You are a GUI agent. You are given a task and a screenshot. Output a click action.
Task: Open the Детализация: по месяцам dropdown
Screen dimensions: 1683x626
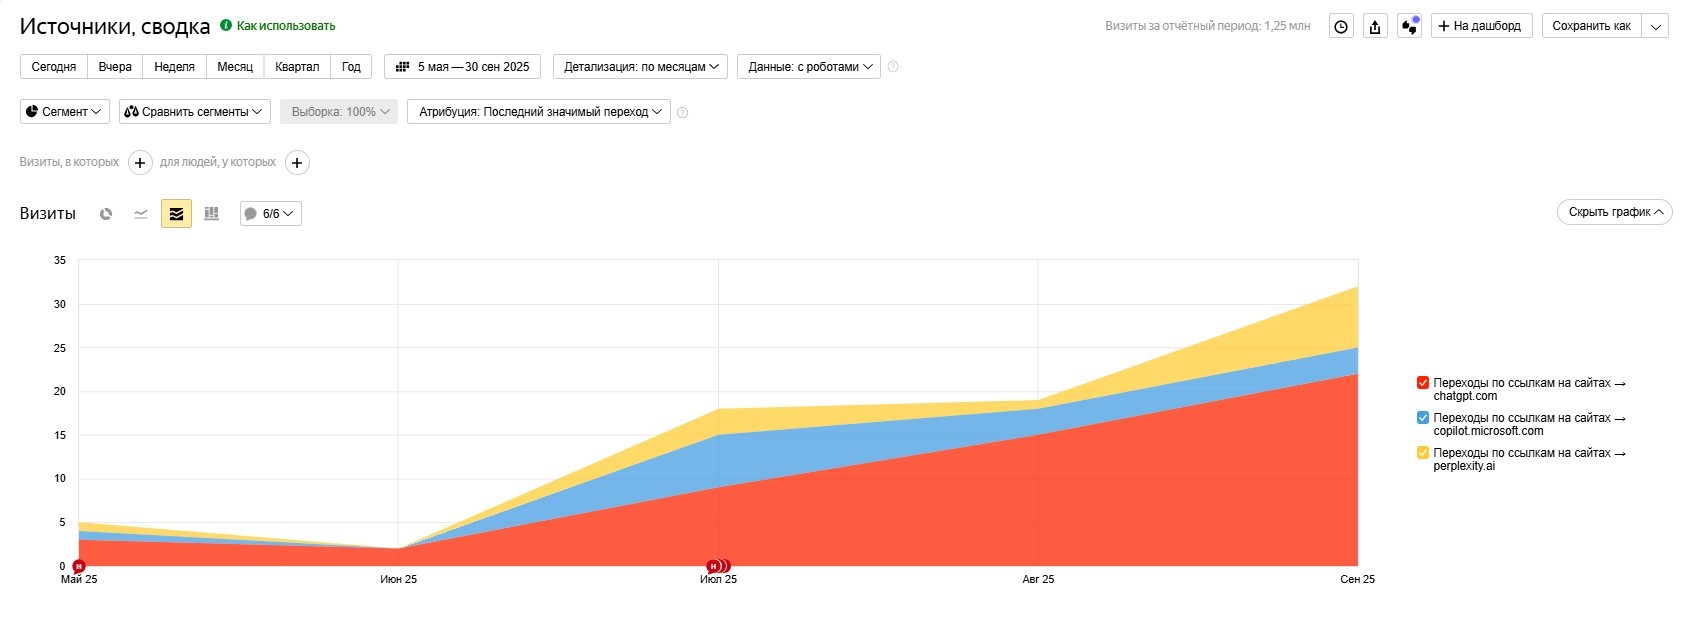[640, 67]
